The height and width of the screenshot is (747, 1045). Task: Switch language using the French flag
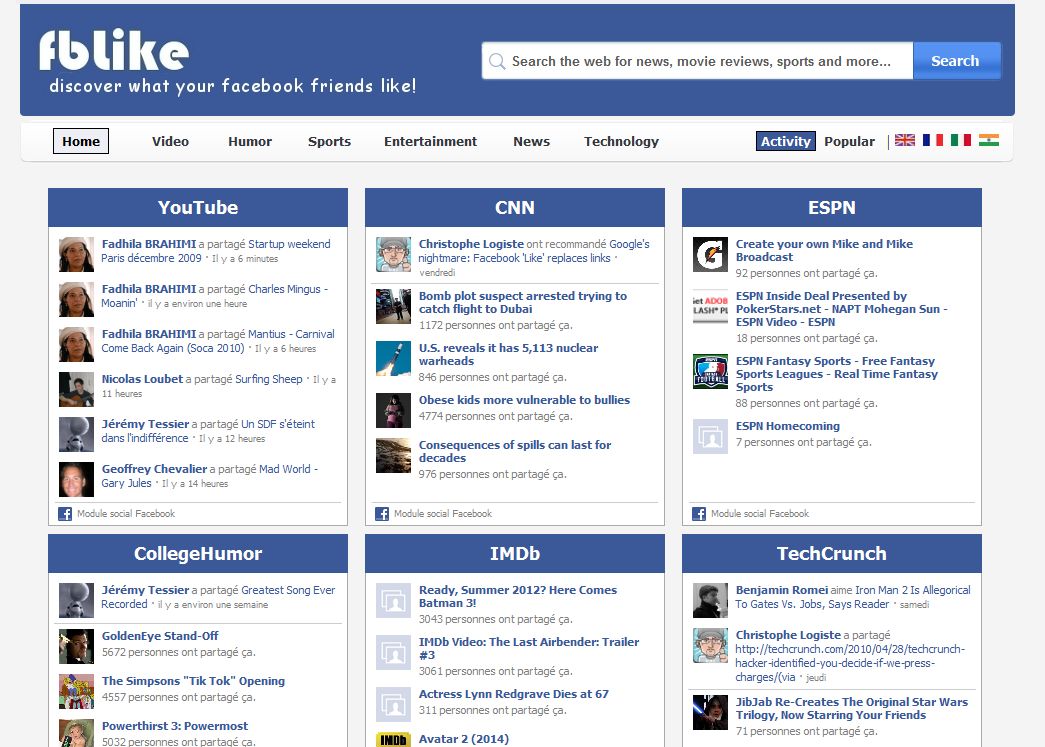click(932, 140)
